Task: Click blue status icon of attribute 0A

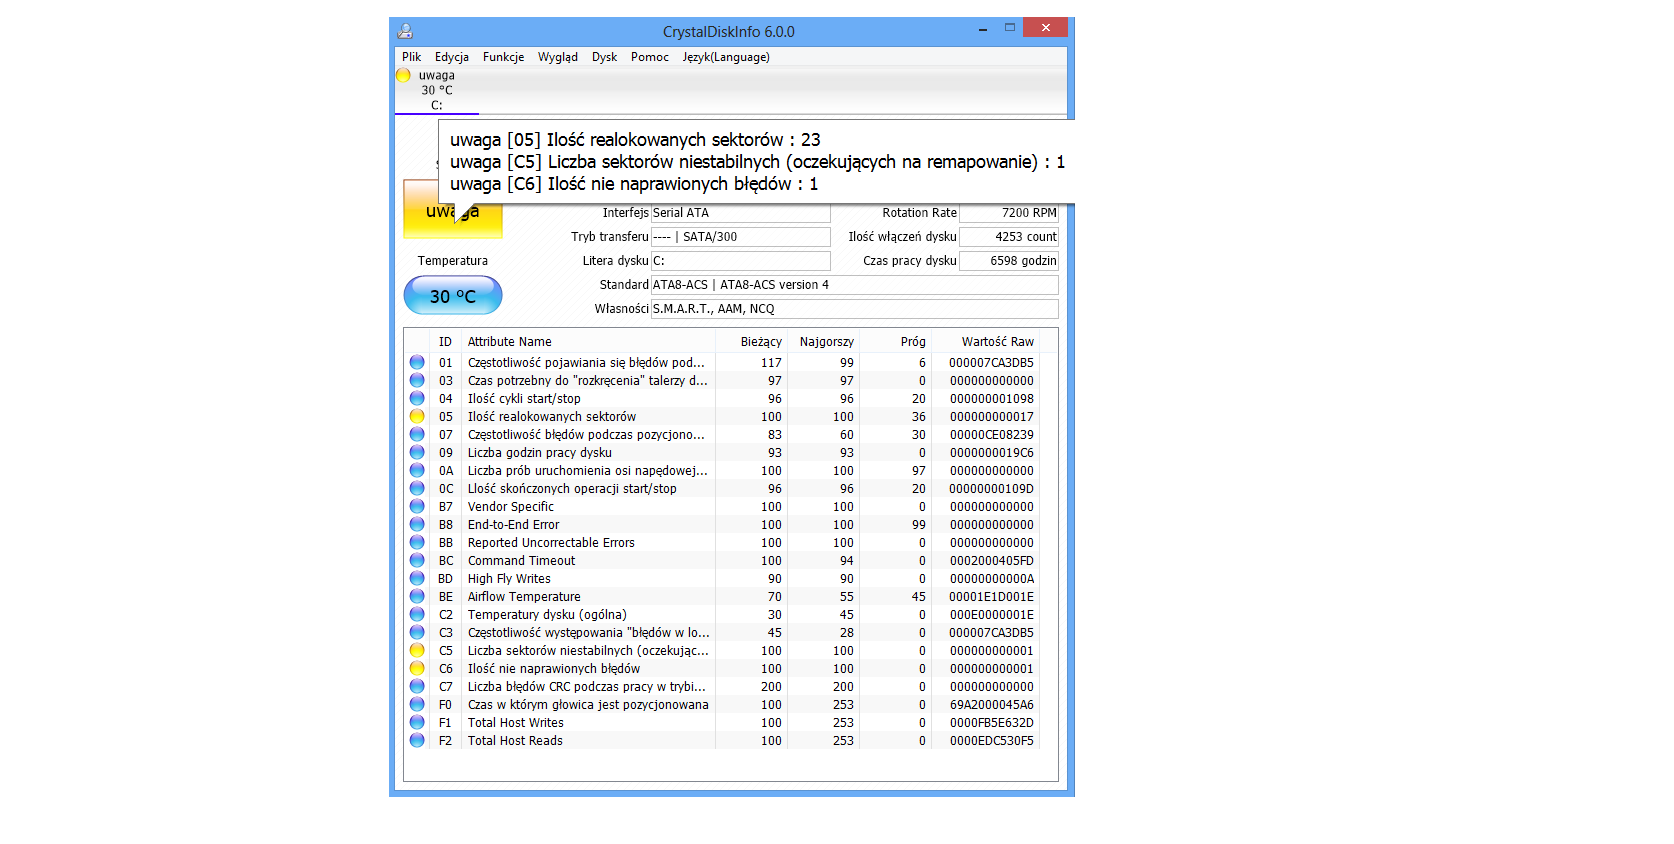Action: point(417,470)
